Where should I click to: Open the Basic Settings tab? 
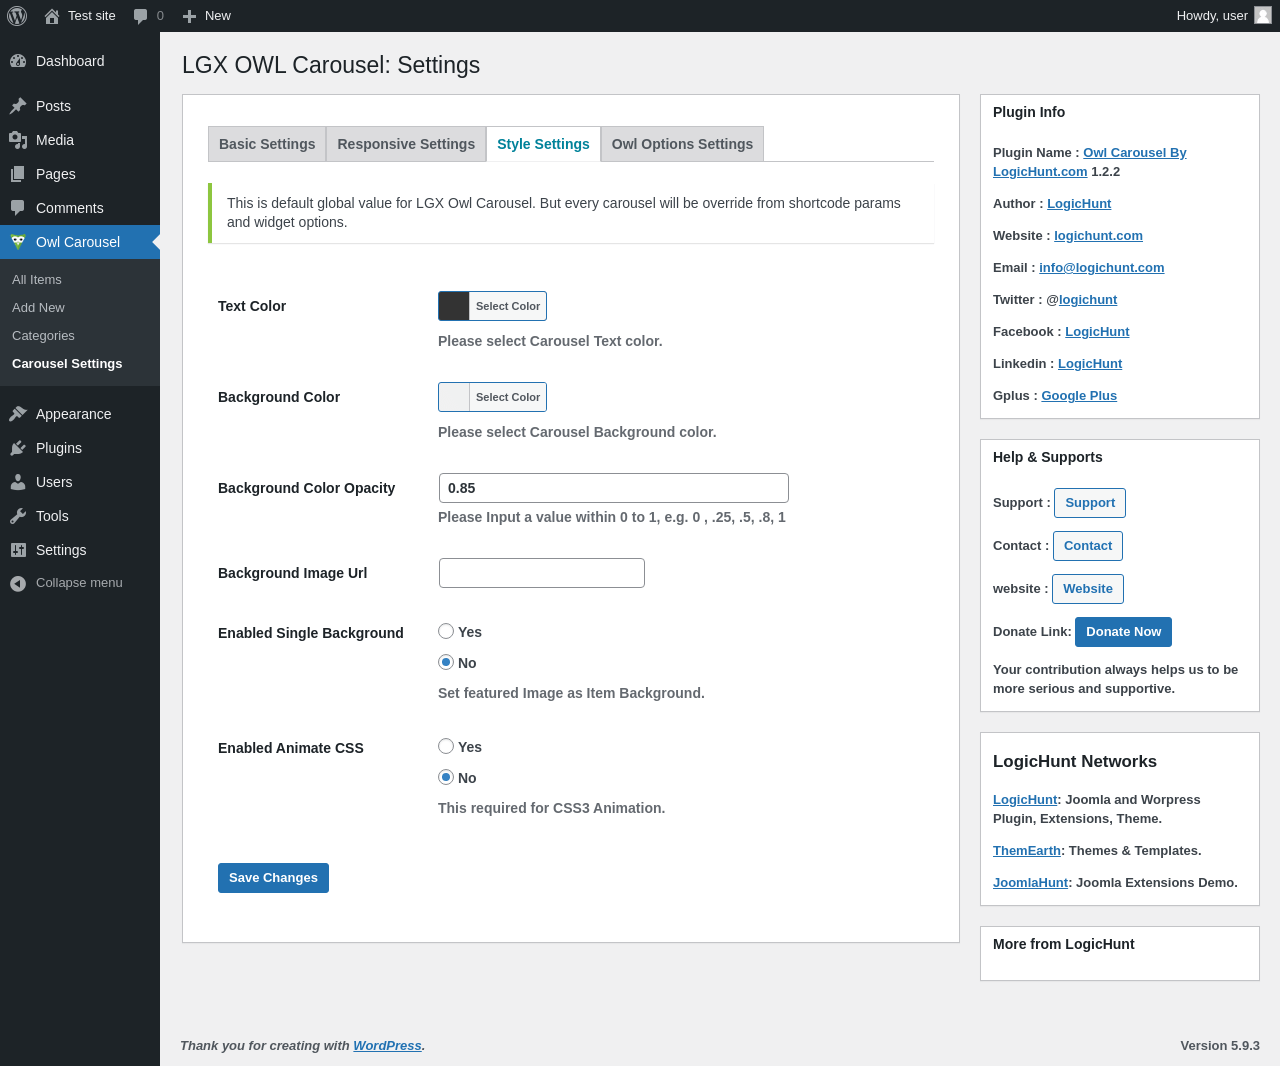tap(267, 144)
